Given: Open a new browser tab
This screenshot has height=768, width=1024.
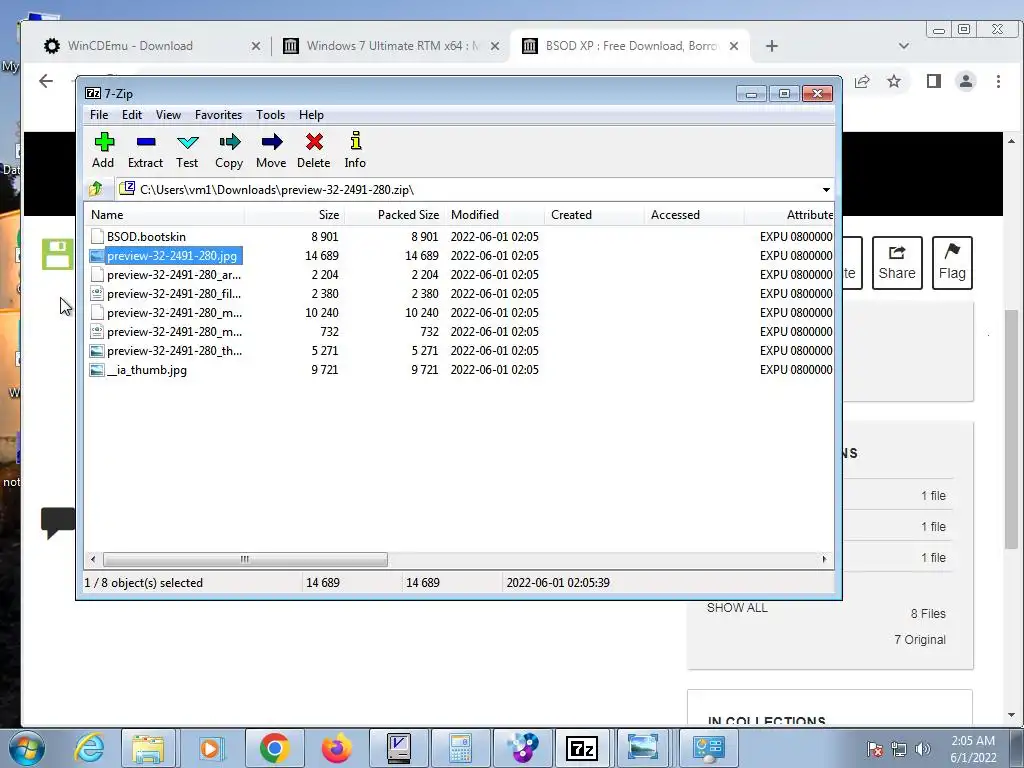Looking at the screenshot, I should (772, 46).
